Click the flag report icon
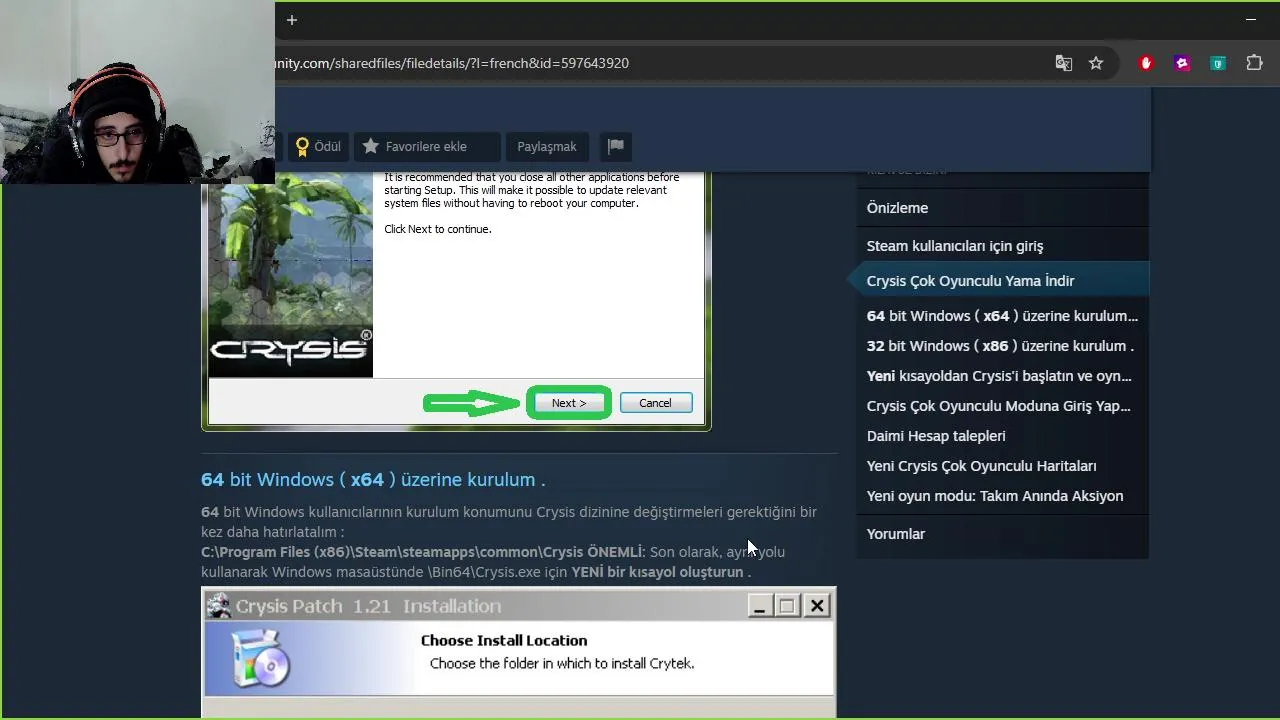Image resolution: width=1280 pixels, height=720 pixels. point(616,146)
